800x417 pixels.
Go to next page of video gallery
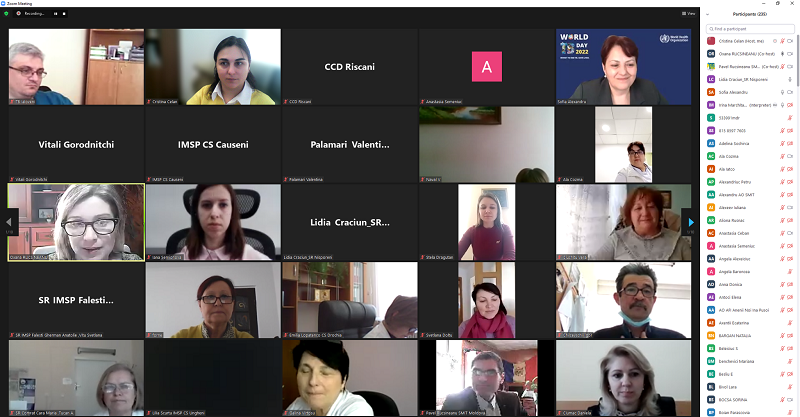point(691,222)
